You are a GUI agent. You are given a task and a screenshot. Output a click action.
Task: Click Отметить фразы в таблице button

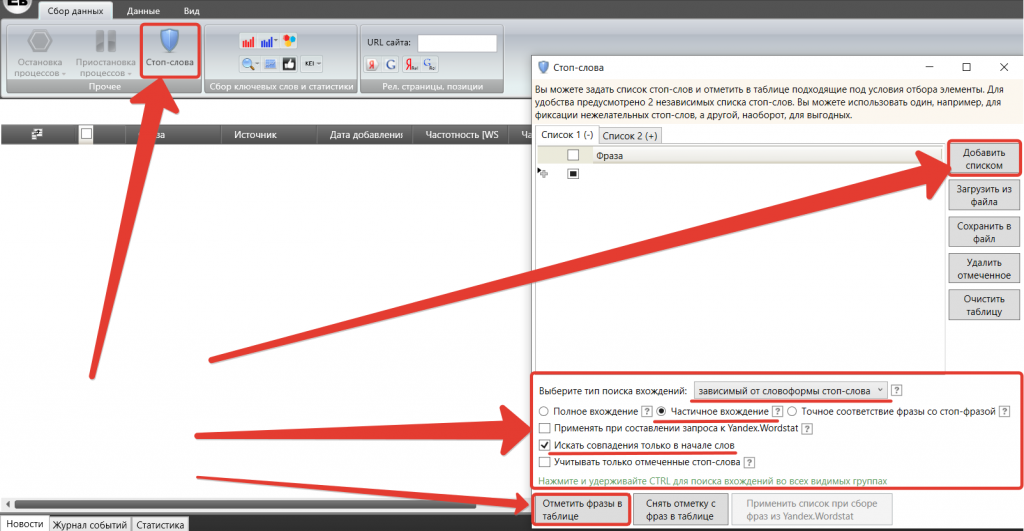[581, 509]
